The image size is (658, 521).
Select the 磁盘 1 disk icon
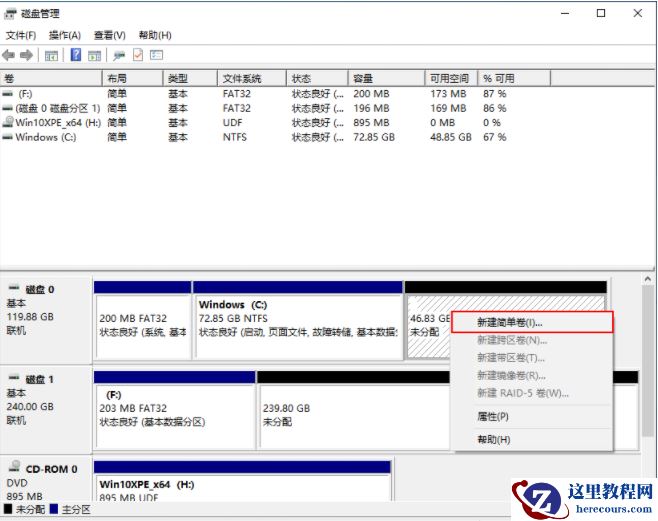click(x=14, y=378)
